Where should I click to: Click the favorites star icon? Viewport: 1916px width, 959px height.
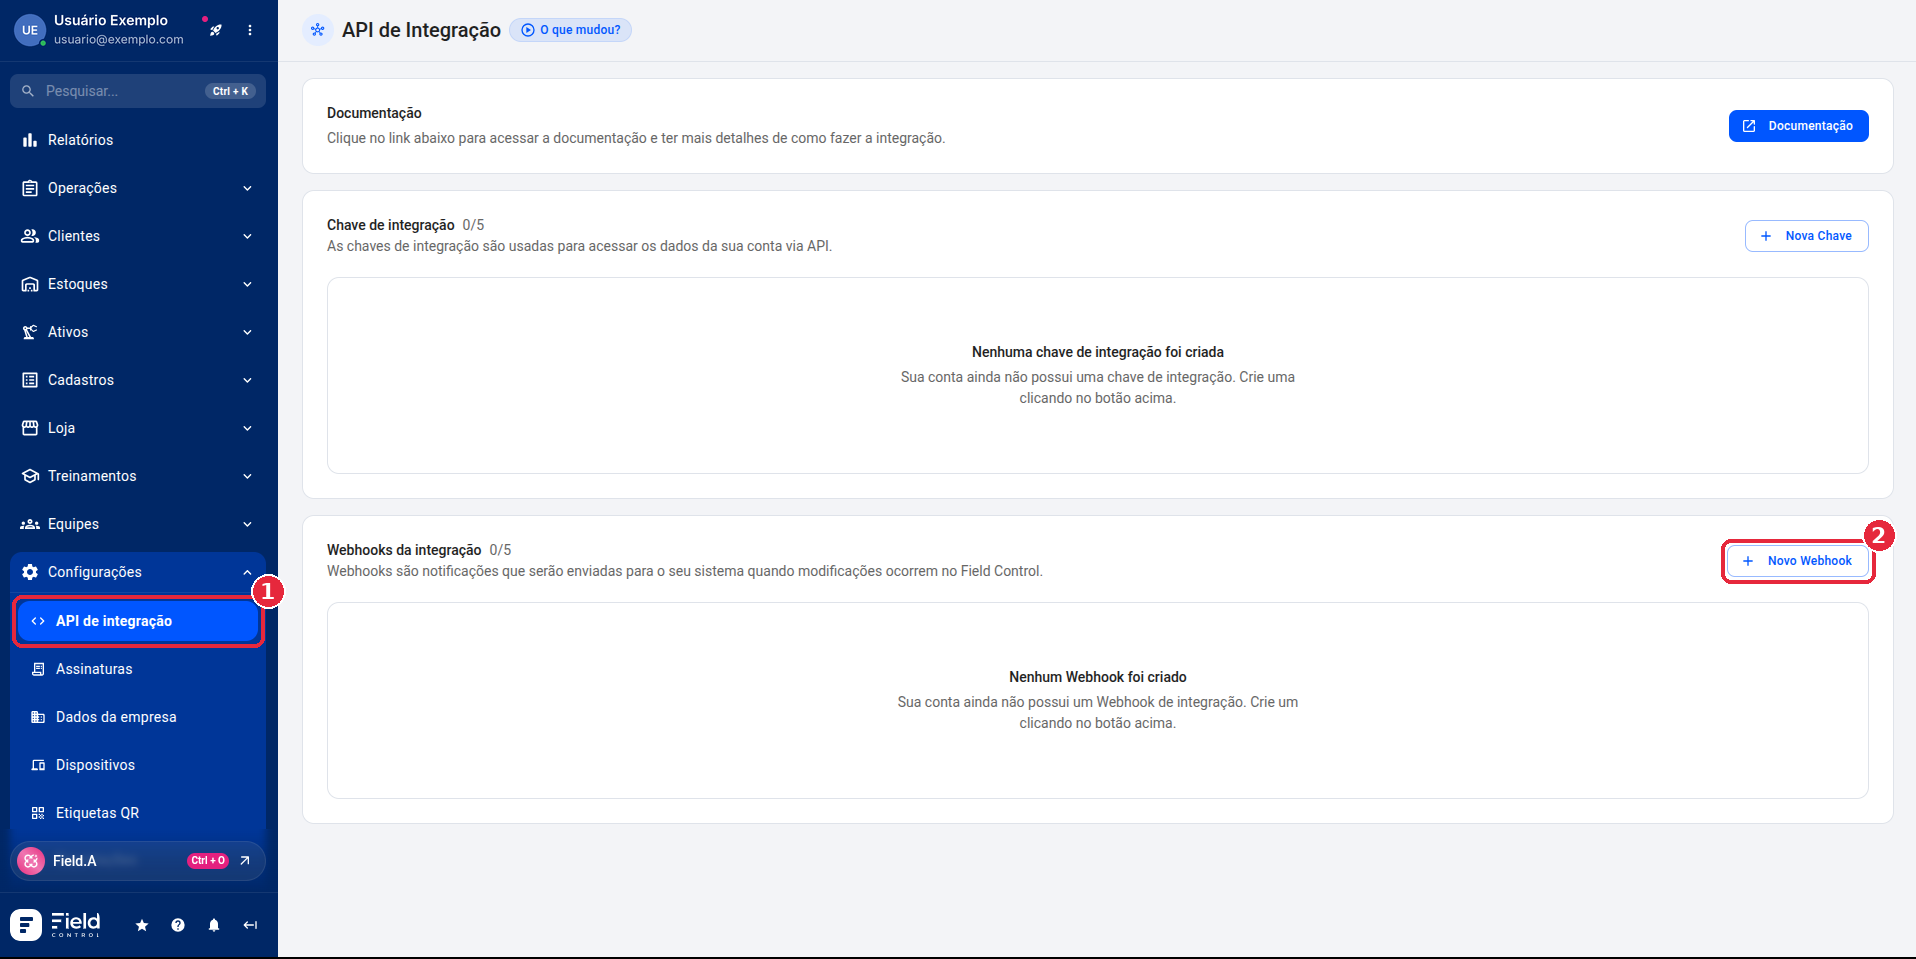click(x=142, y=925)
